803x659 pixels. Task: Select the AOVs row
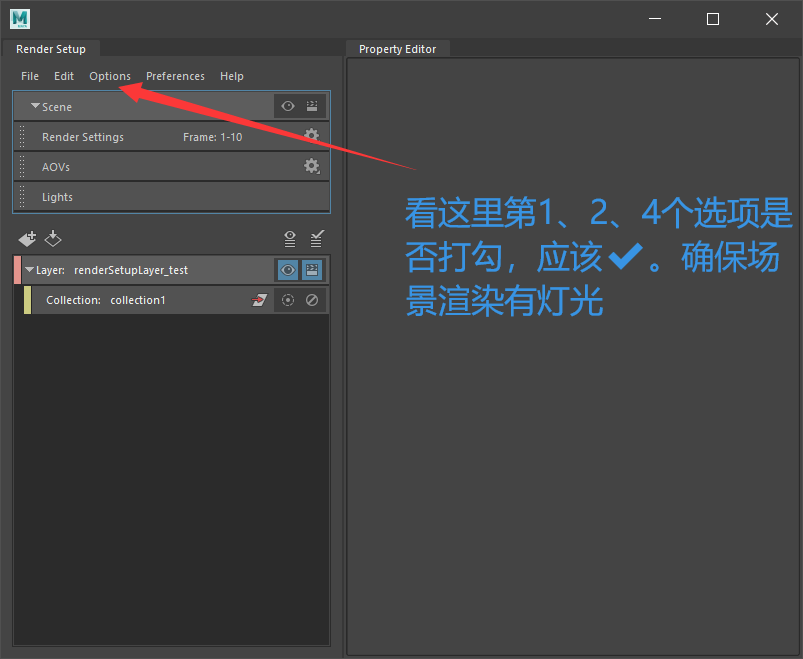point(171,167)
